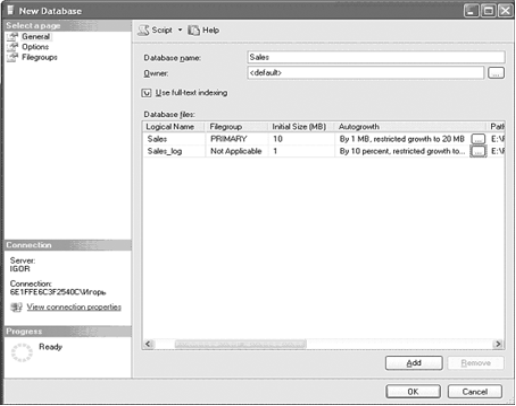Click the Sales_log row path cell
This screenshot has height=406, width=516.
point(497,151)
